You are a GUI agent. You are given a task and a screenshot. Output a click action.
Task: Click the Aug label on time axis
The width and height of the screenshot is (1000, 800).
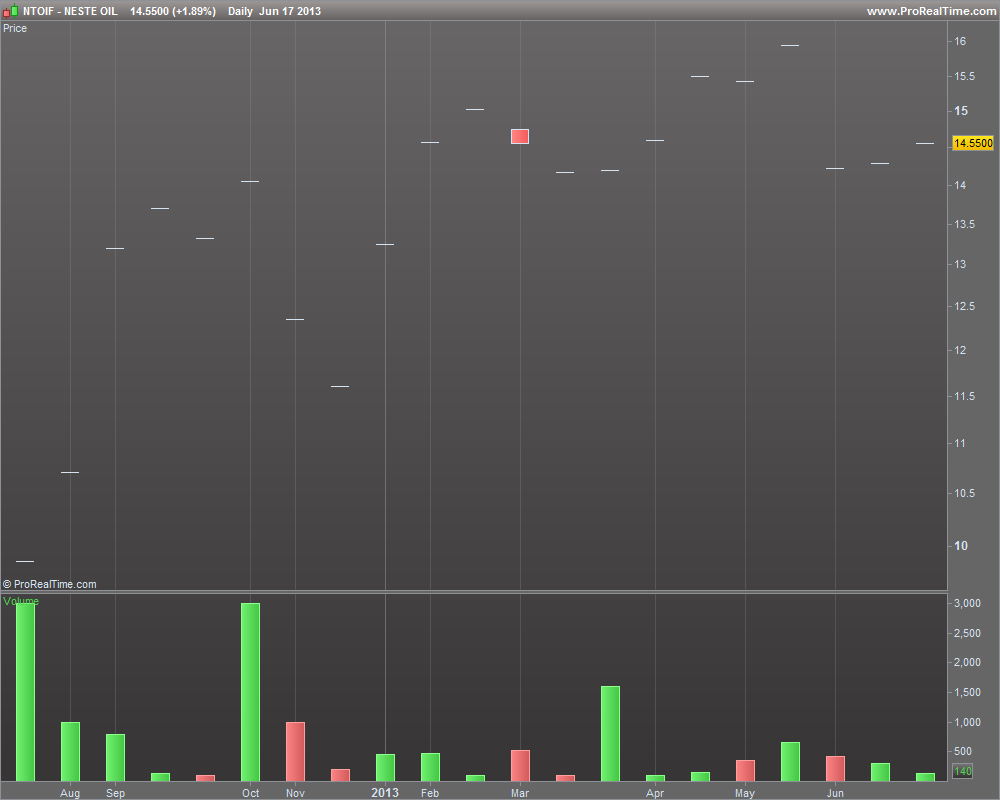[70, 793]
